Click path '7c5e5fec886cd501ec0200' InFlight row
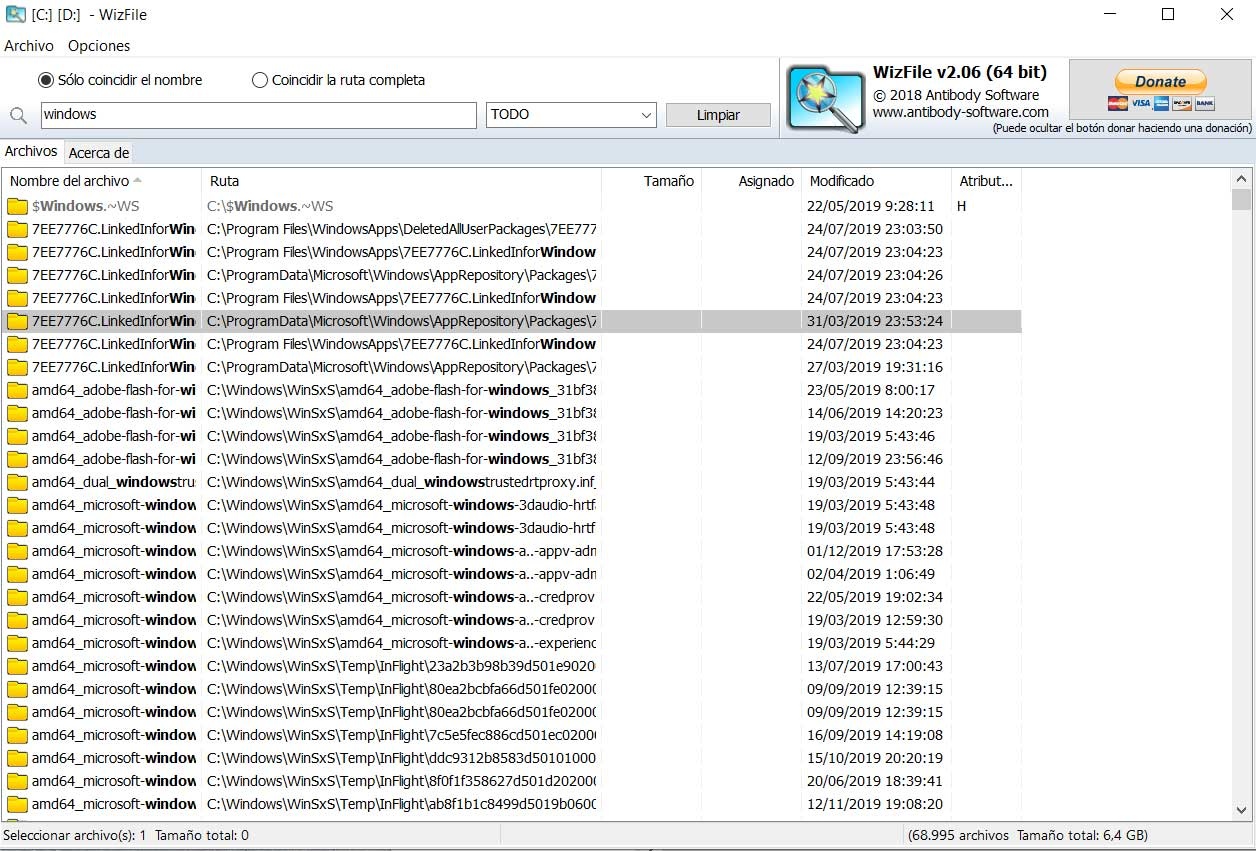This screenshot has width=1256, height=851. 401,735
